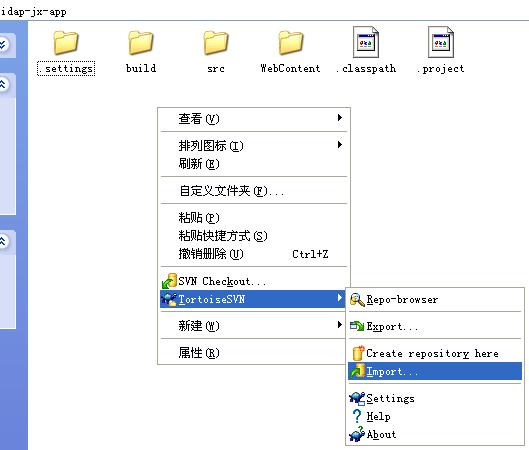Screen dimensions: 529x450
Task: Click the idap-jx-app title text
Action: [x=33, y=12]
